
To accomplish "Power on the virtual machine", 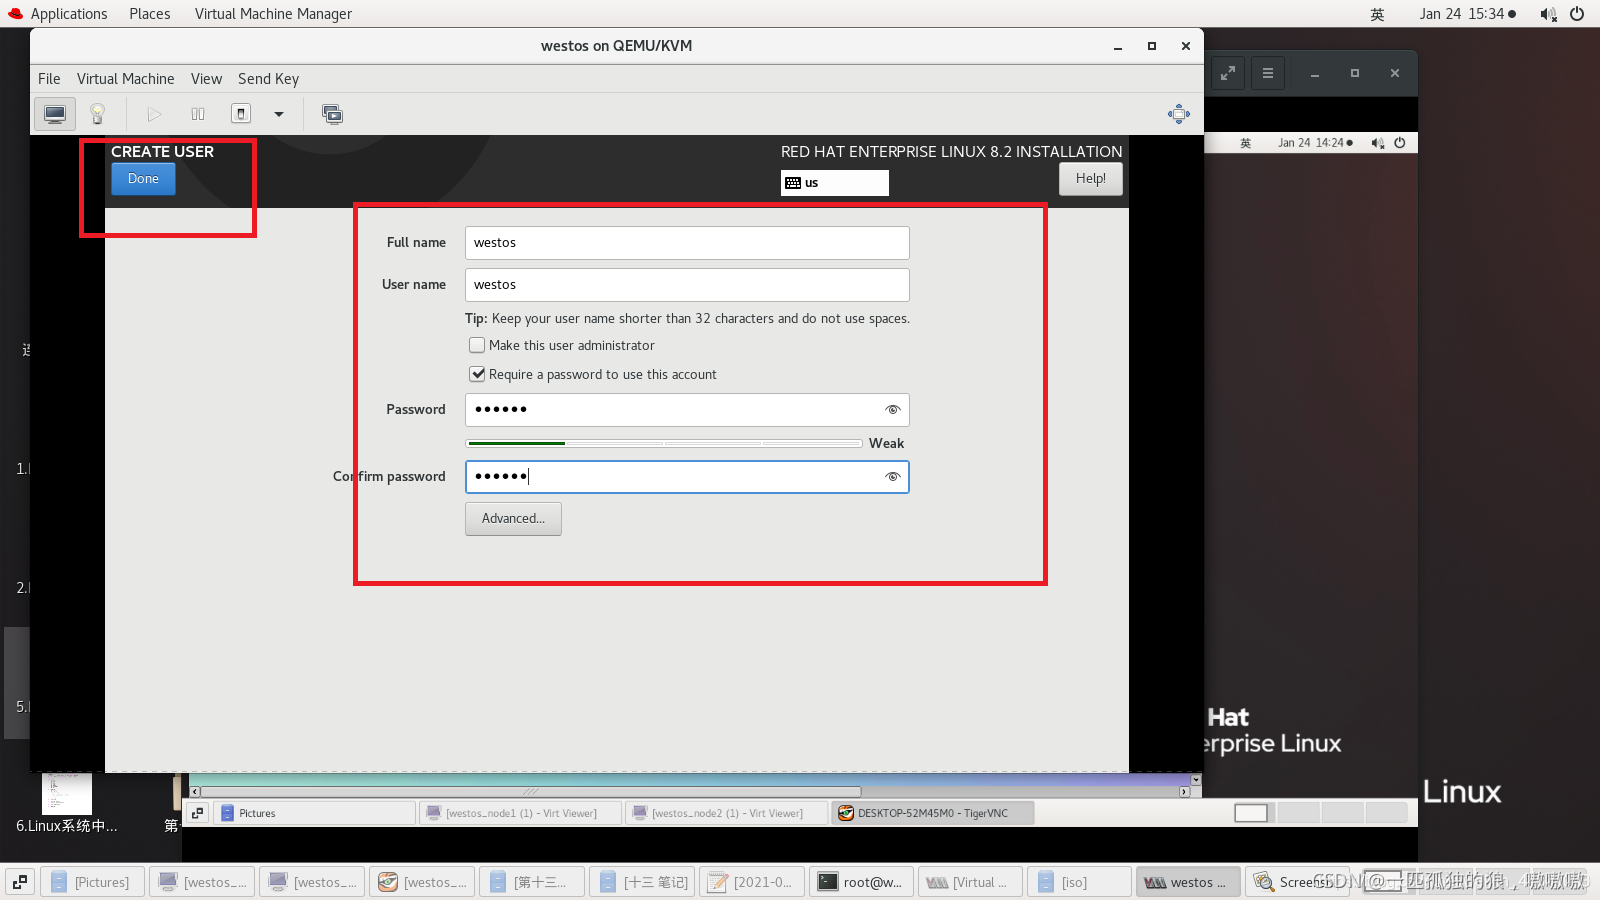I will point(154,114).
